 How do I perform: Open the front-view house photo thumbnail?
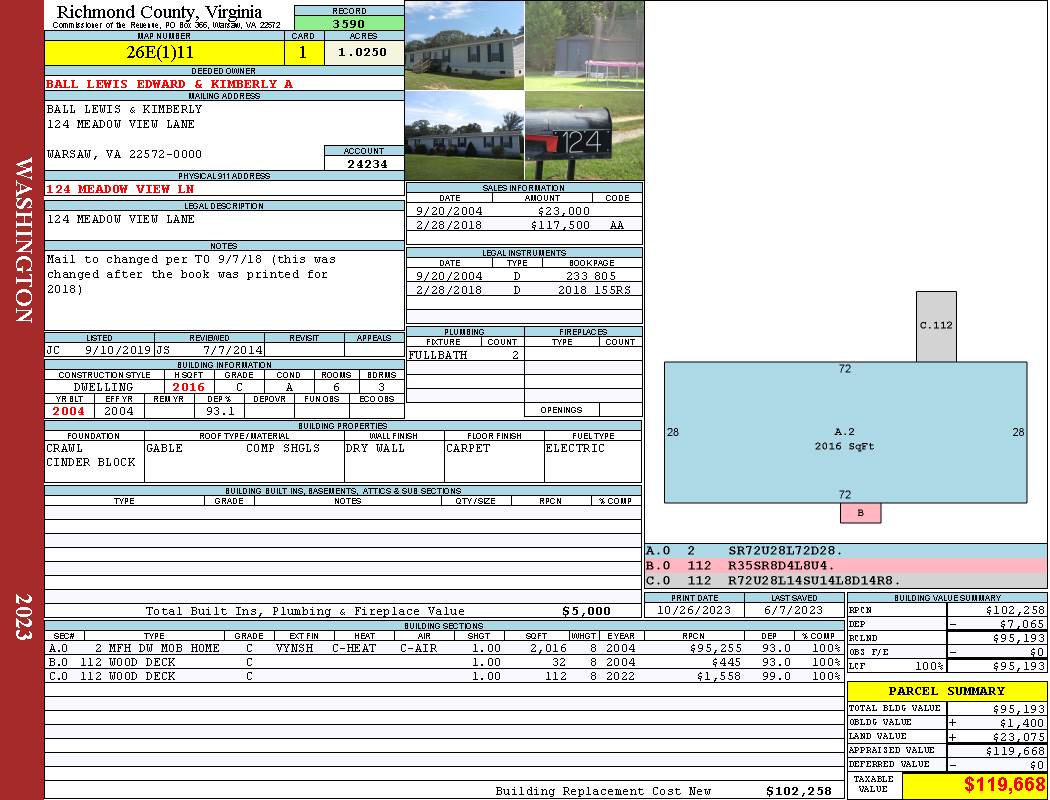pyautogui.click(x=465, y=45)
